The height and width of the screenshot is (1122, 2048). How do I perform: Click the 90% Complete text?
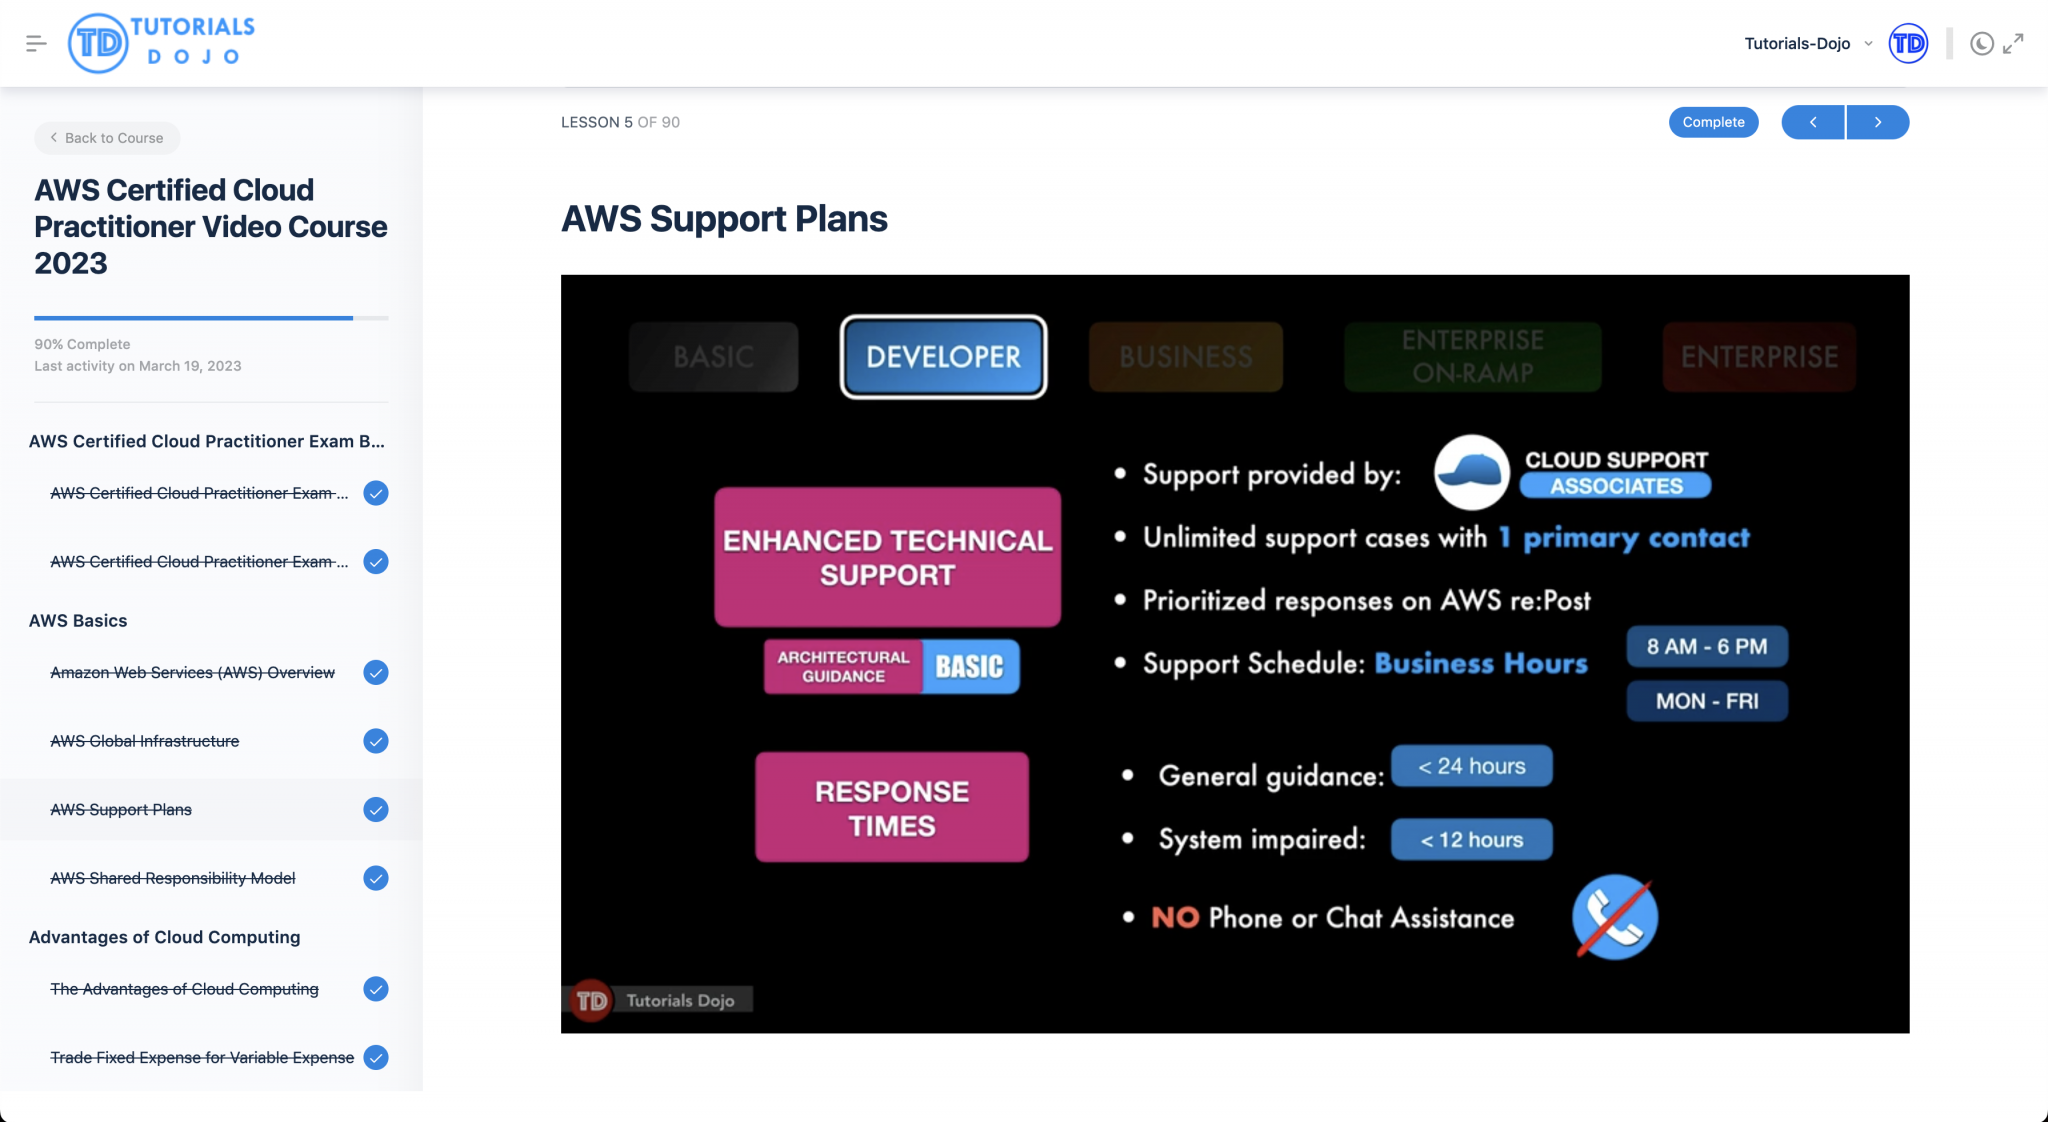click(x=82, y=344)
